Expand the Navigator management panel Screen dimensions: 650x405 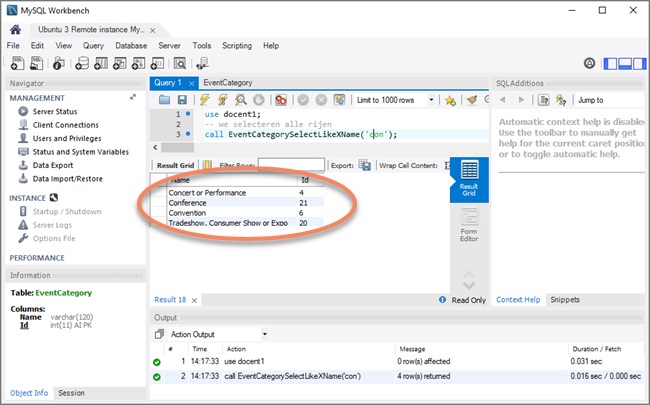pos(133,97)
